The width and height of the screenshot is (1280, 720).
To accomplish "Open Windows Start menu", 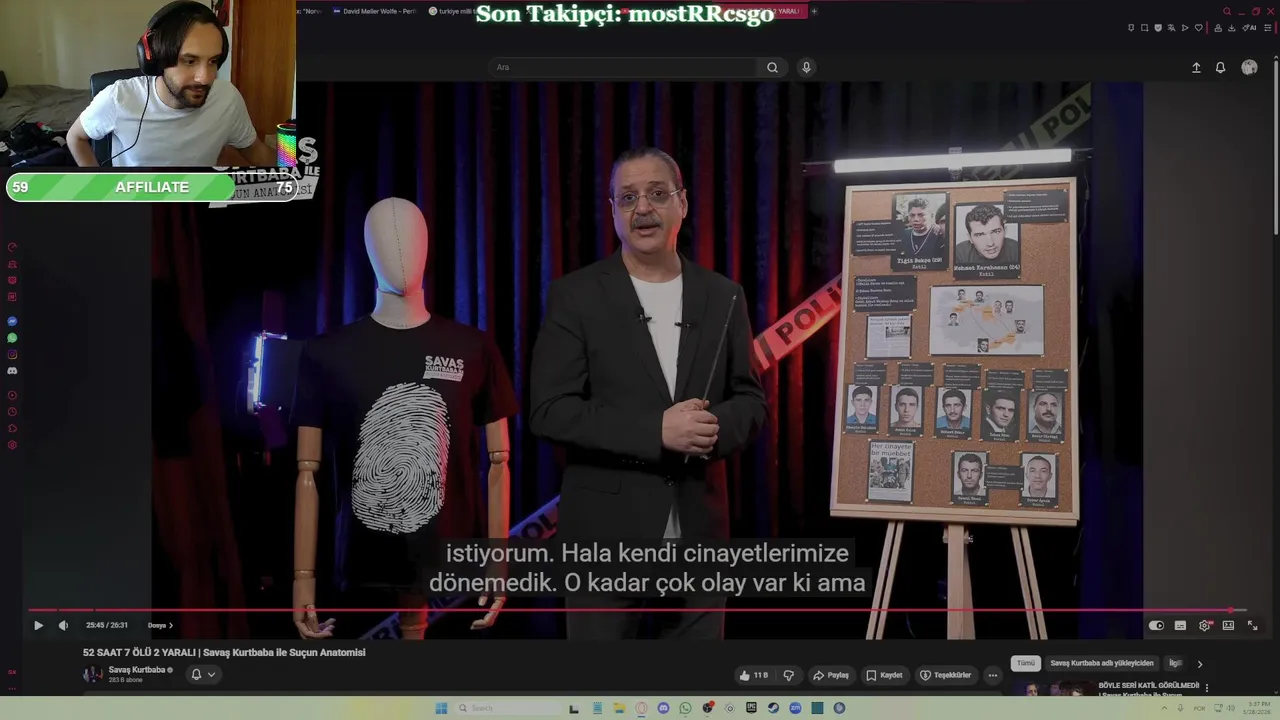I will tap(441, 708).
